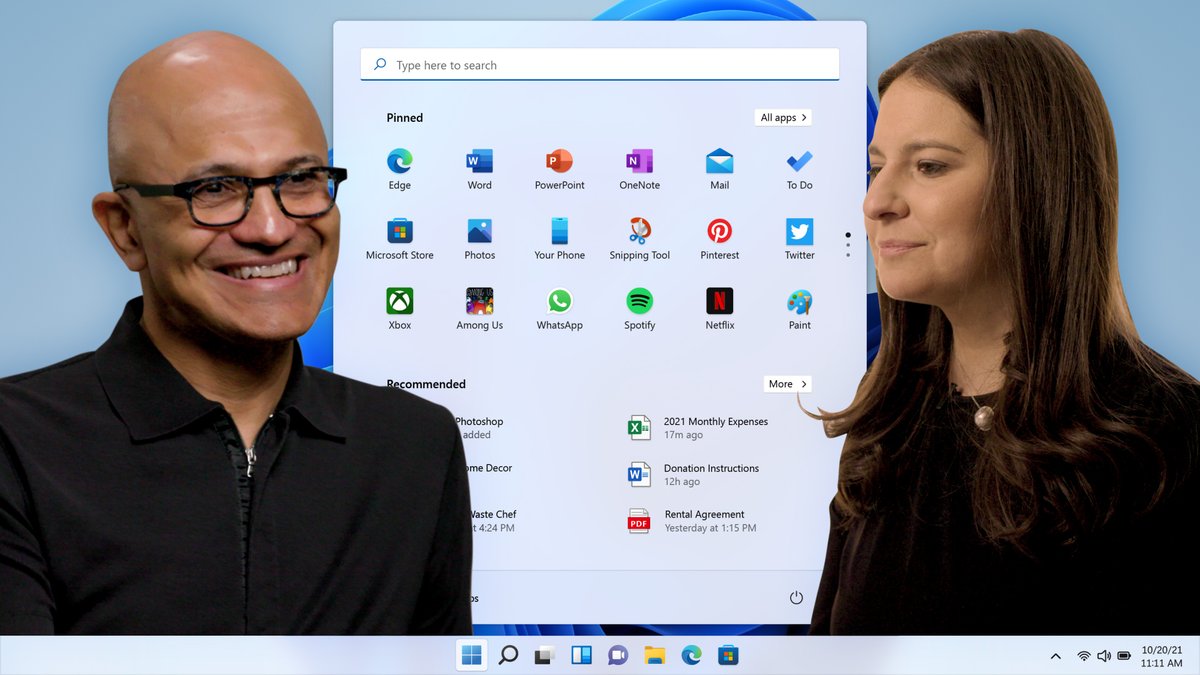Expand the All apps list
Image resolution: width=1200 pixels, height=675 pixels.
coord(783,117)
